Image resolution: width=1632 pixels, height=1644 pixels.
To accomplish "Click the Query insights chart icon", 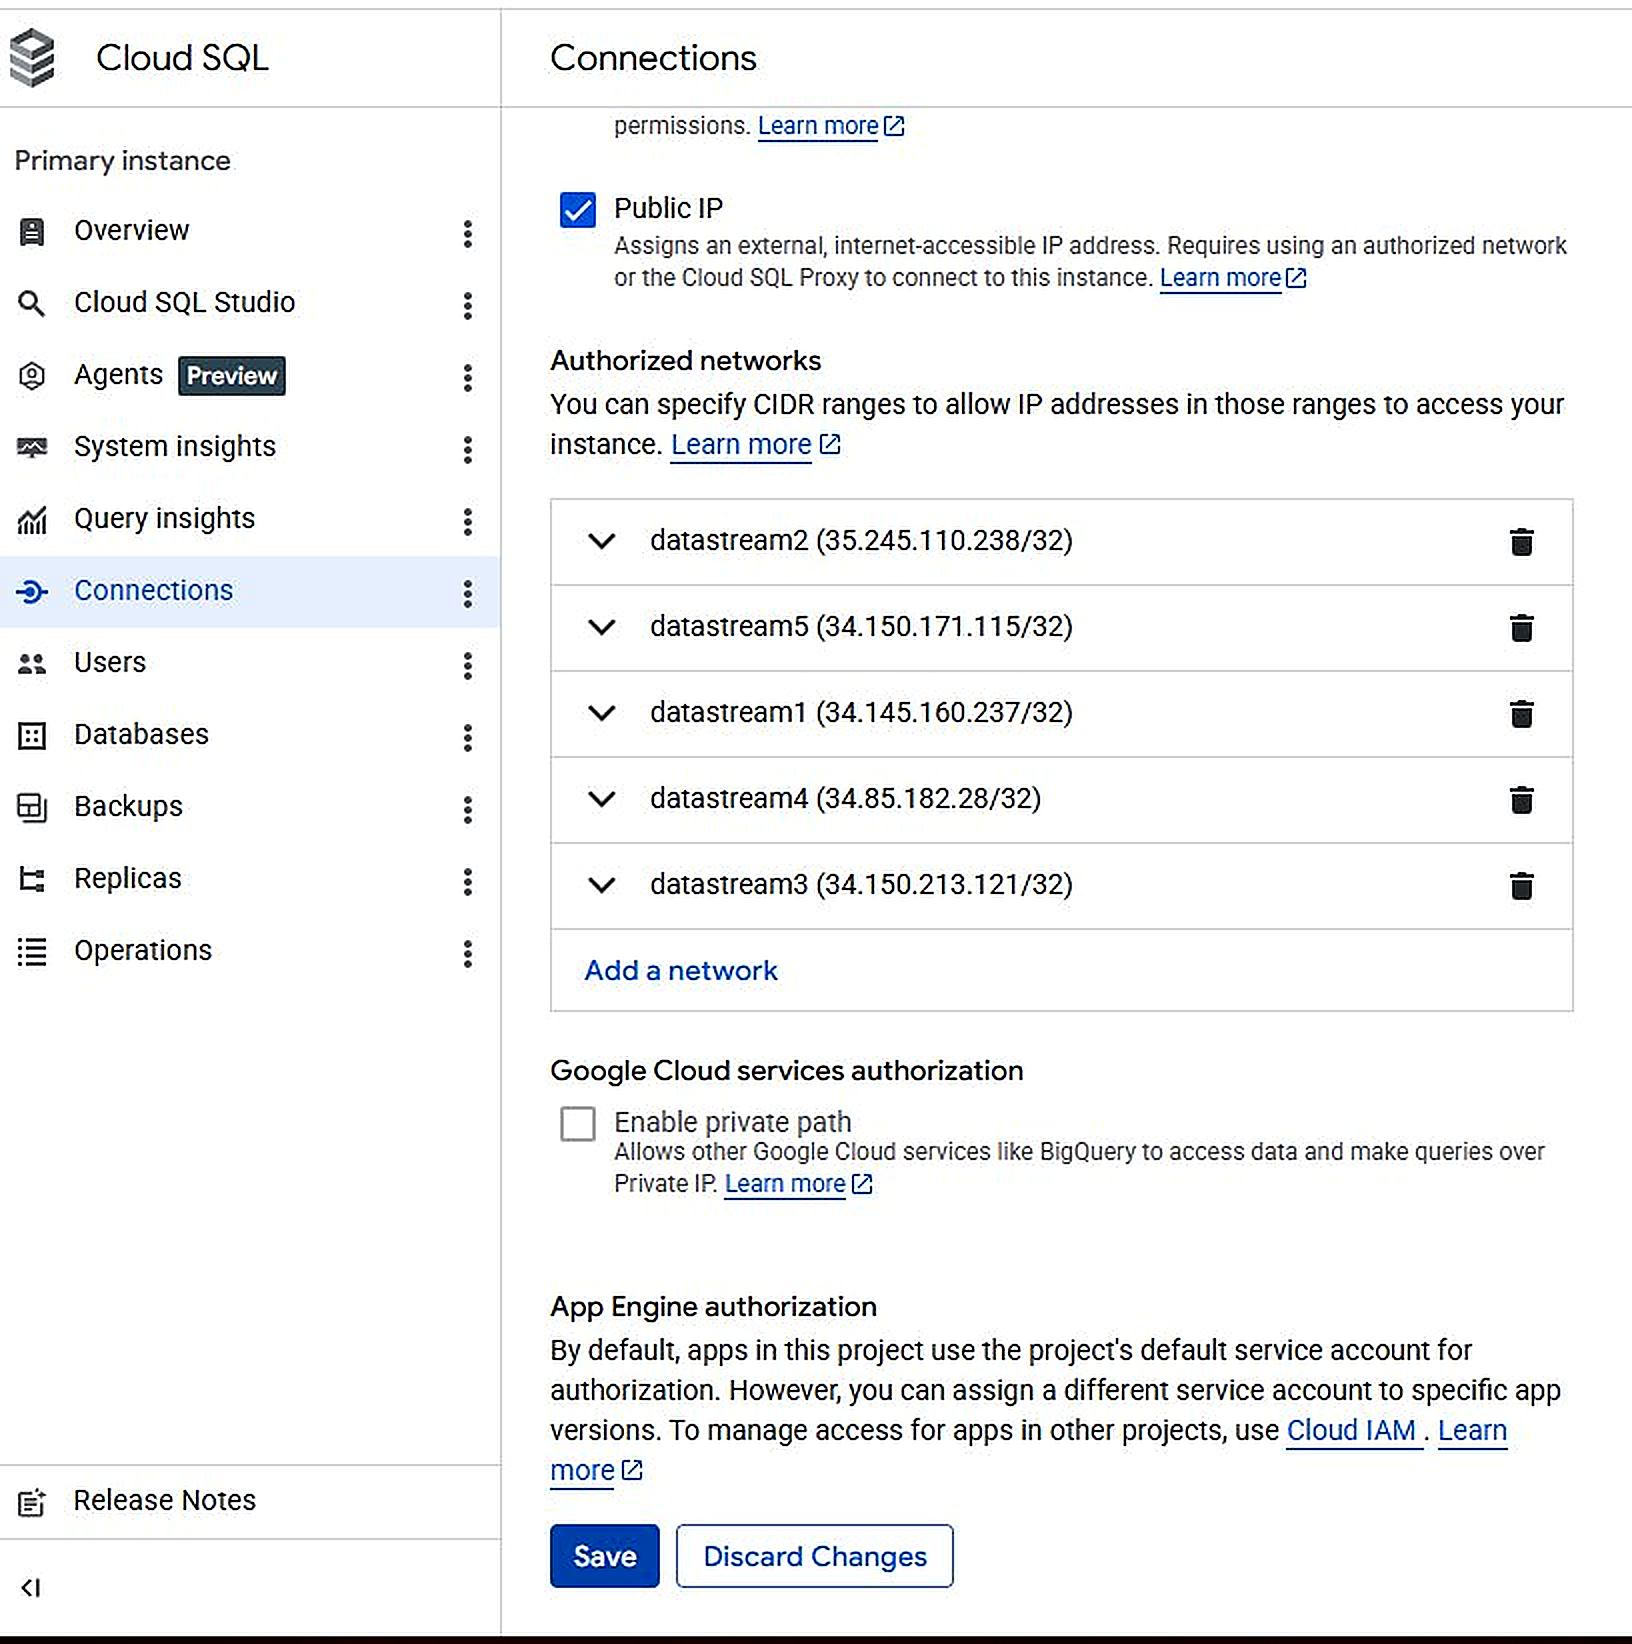I will [32, 520].
